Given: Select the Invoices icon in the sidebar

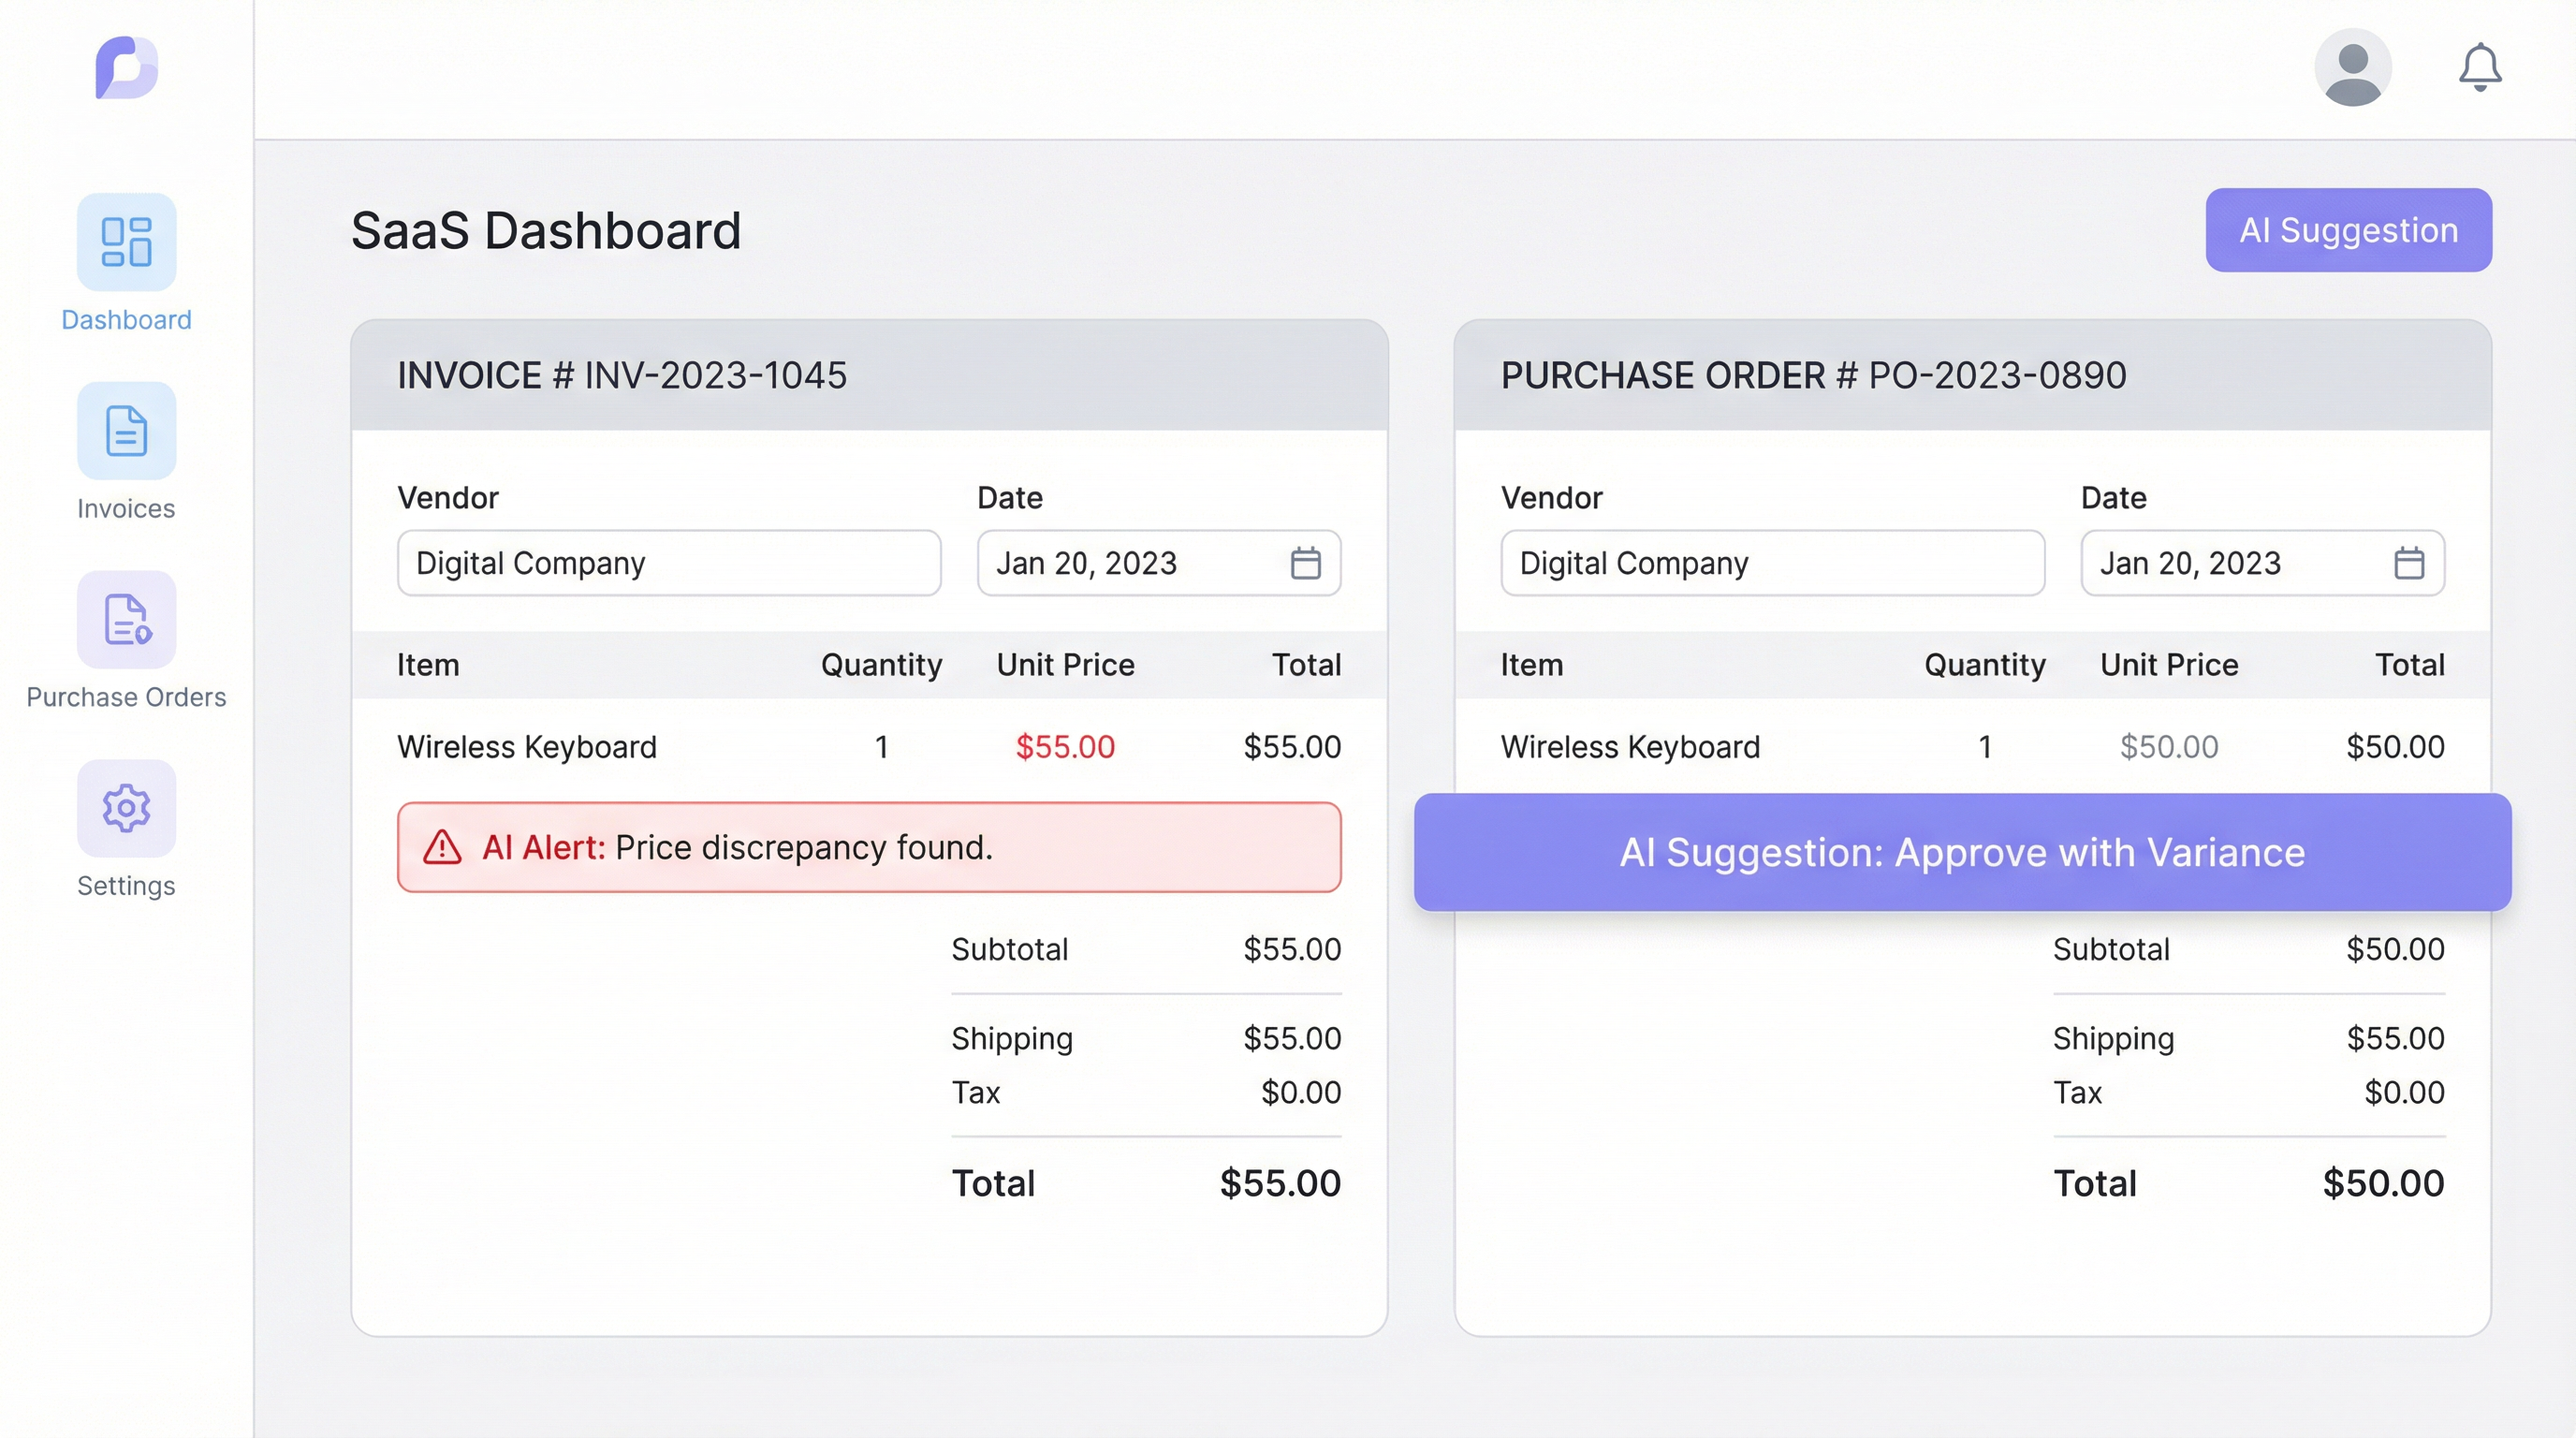Looking at the screenshot, I should (126, 432).
